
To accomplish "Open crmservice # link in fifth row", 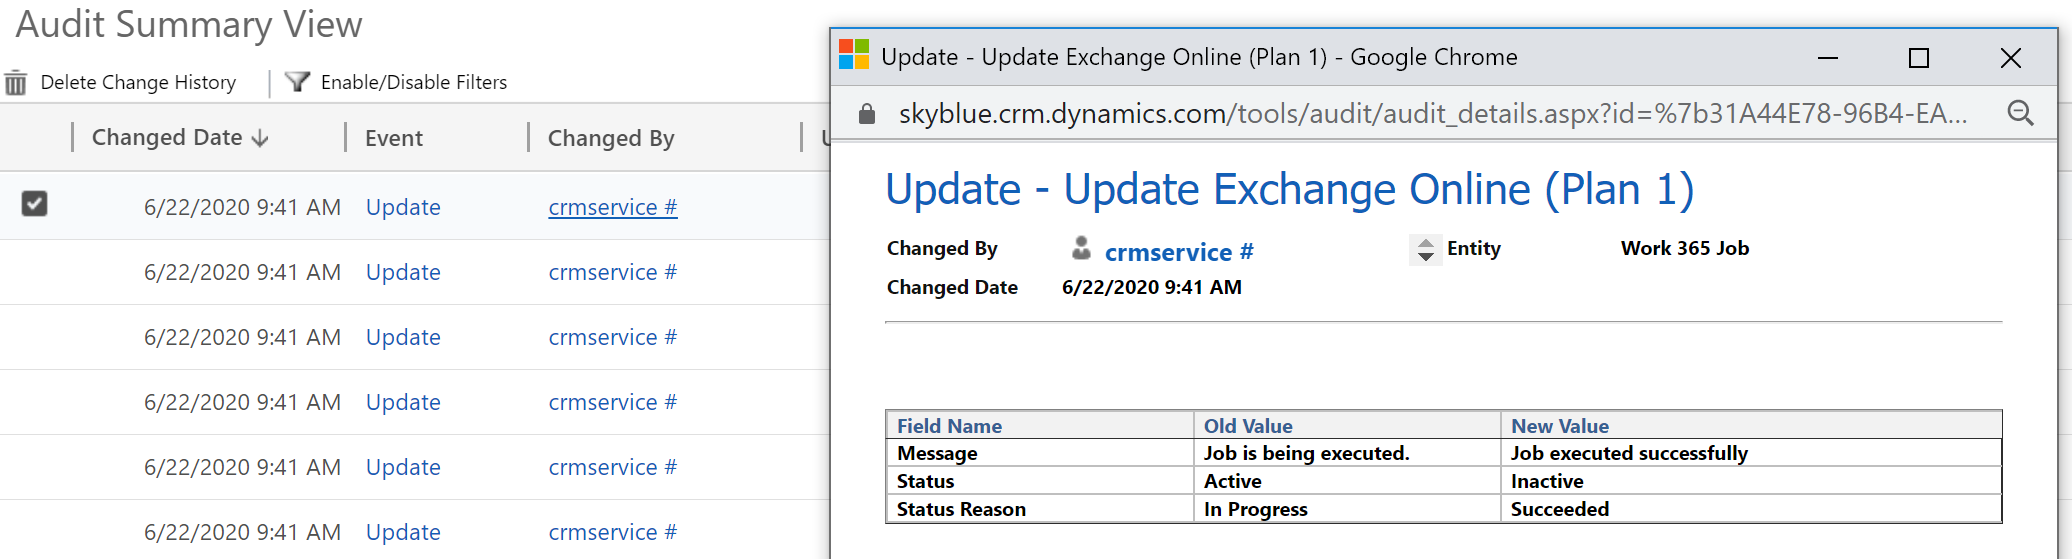I will click(x=613, y=467).
